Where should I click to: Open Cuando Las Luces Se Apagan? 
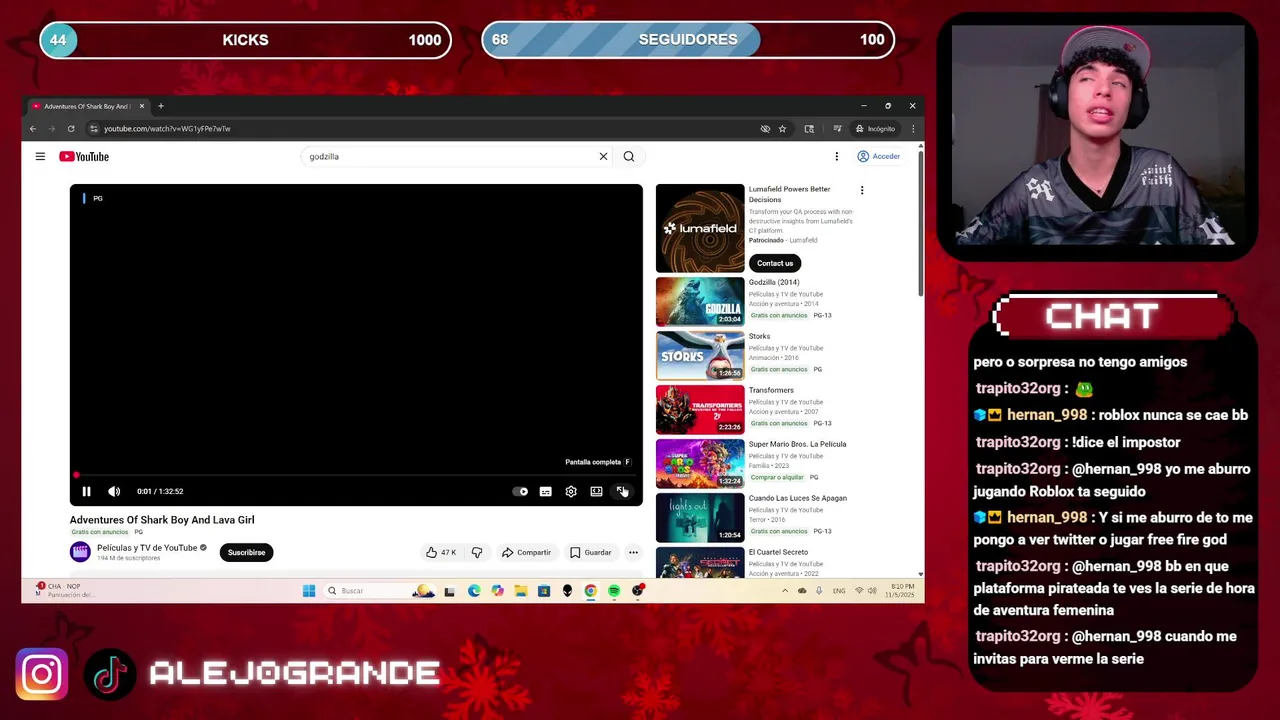tap(797, 498)
